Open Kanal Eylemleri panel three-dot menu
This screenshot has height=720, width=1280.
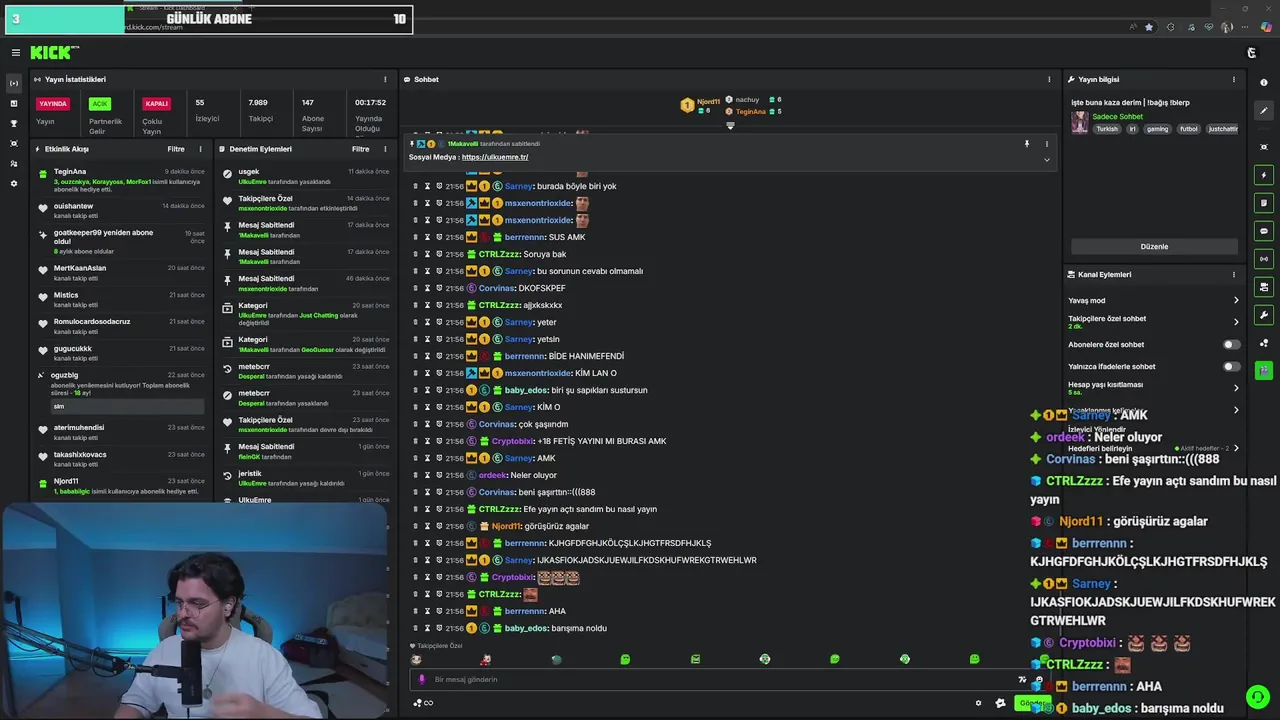click(1234, 274)
